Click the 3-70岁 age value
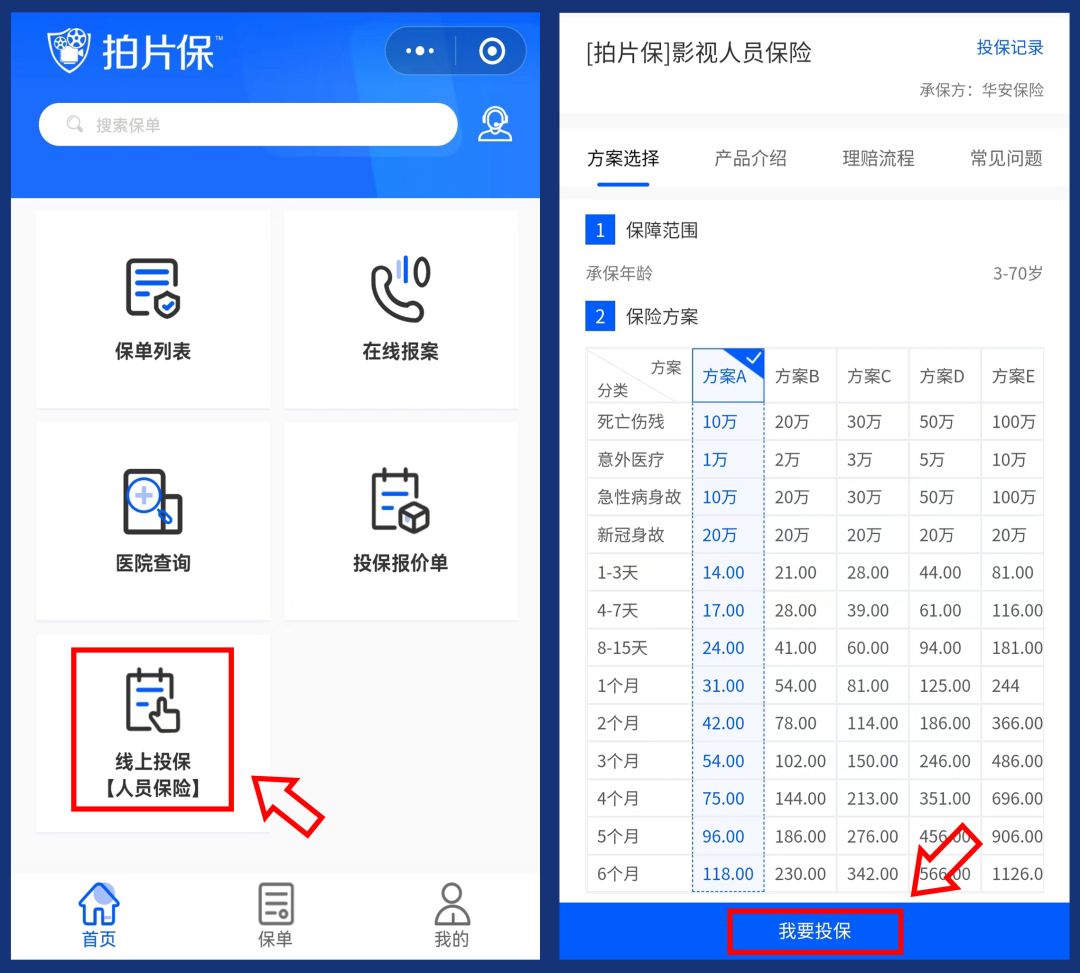Viewport: 1080px width, 973px height. tap(1017, 273)
